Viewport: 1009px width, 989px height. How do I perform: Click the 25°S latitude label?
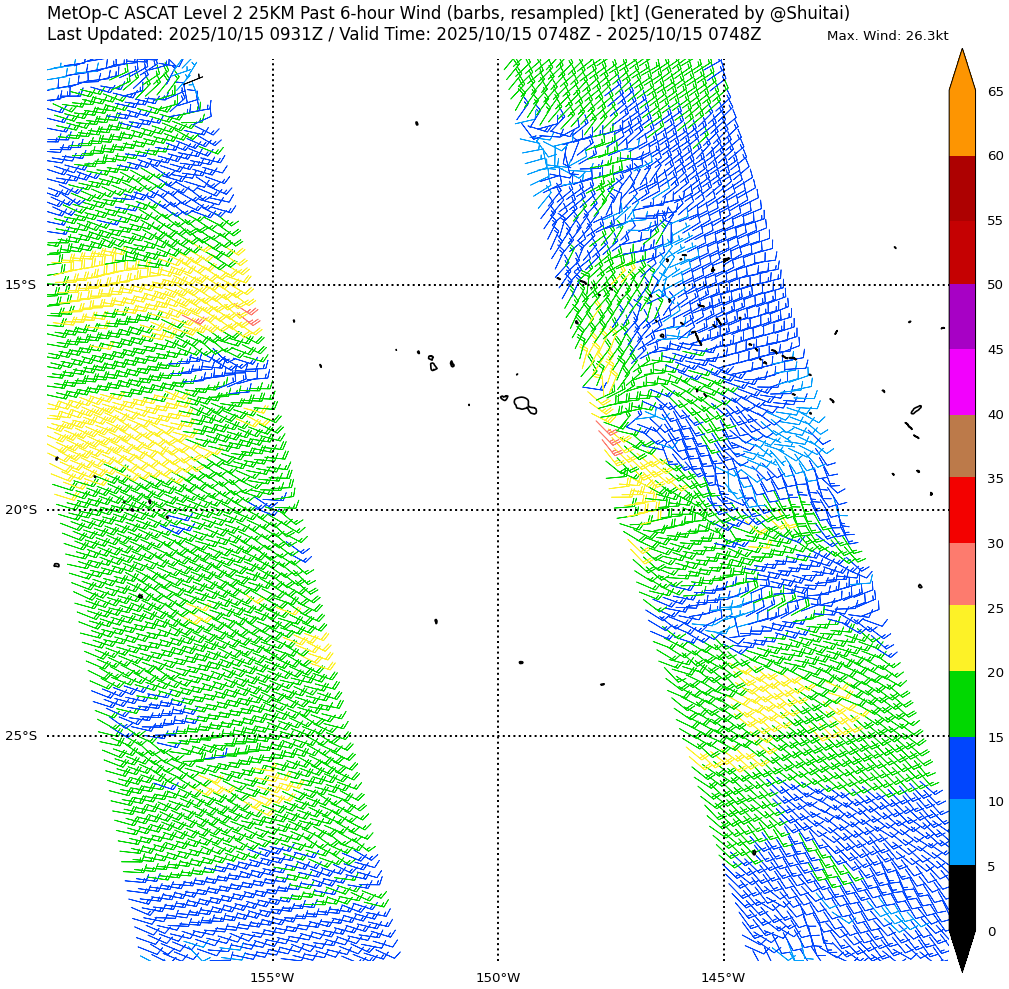[20, 736]
